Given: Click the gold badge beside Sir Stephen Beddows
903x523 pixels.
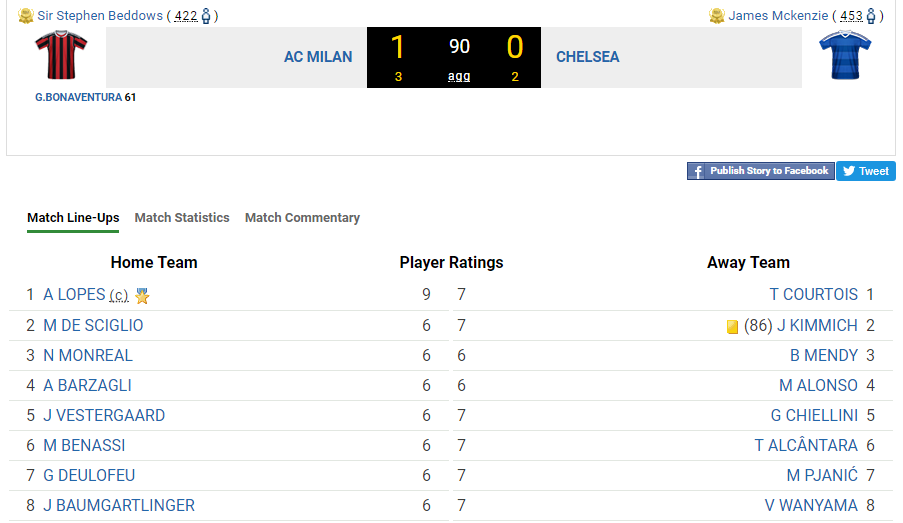Looking at the screenshot, I should point(26,16).
